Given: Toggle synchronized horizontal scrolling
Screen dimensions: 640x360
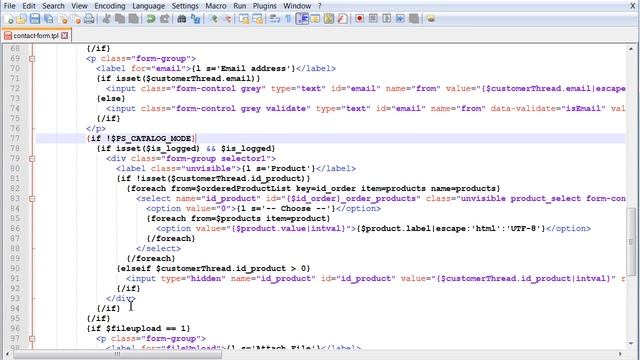Looking at the screenshot, I should pos(258,19).
